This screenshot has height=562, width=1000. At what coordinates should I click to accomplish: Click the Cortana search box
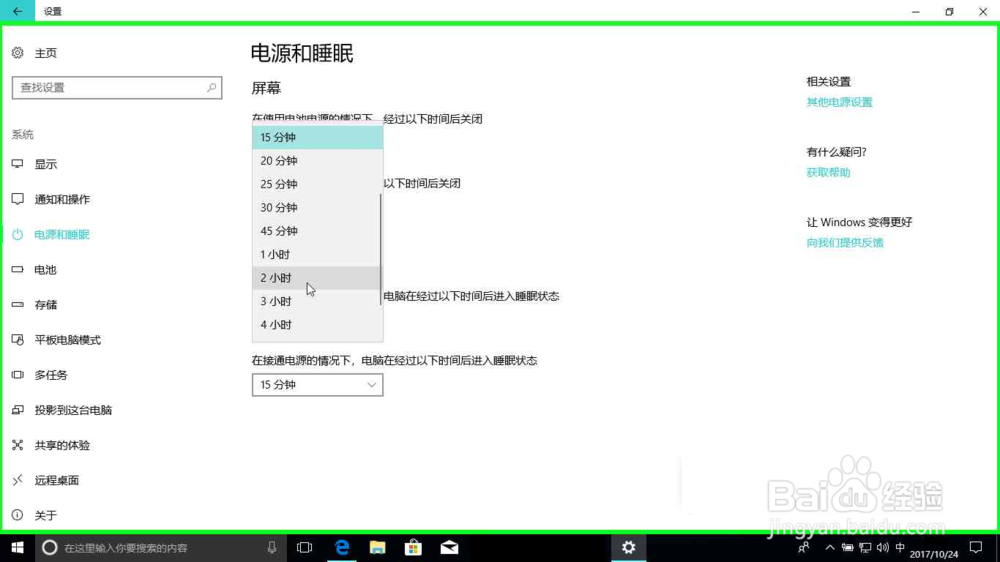coord(159,548)
